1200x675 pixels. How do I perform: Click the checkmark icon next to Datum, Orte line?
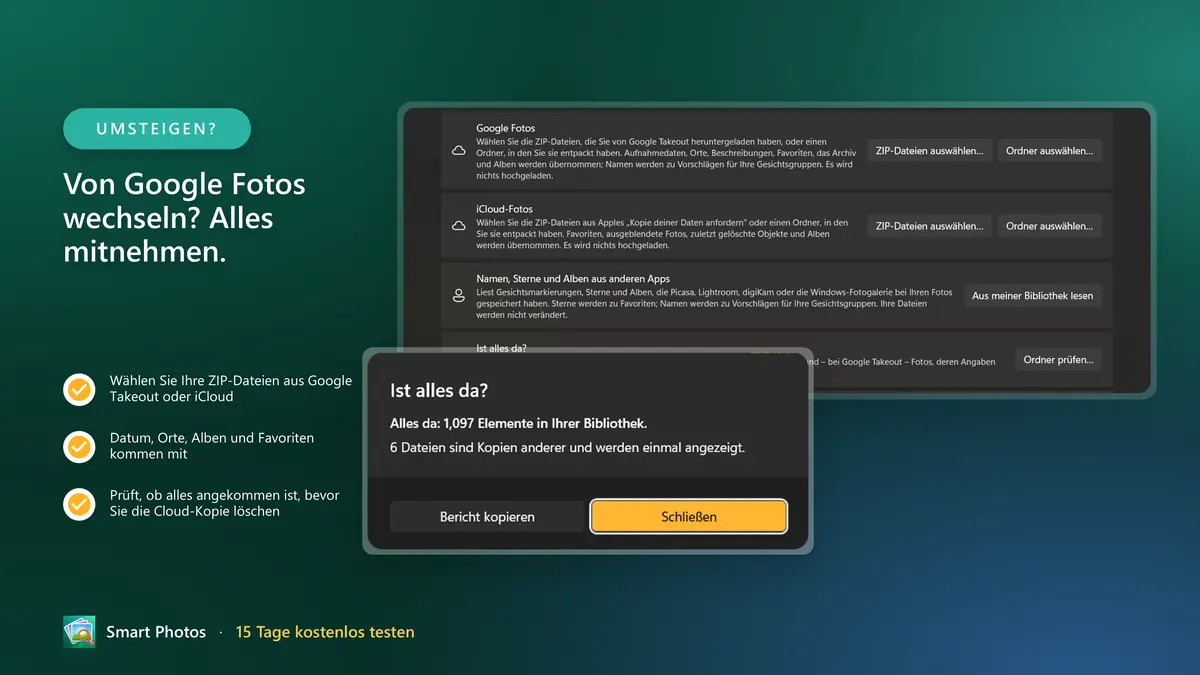[x=79, y=446]
